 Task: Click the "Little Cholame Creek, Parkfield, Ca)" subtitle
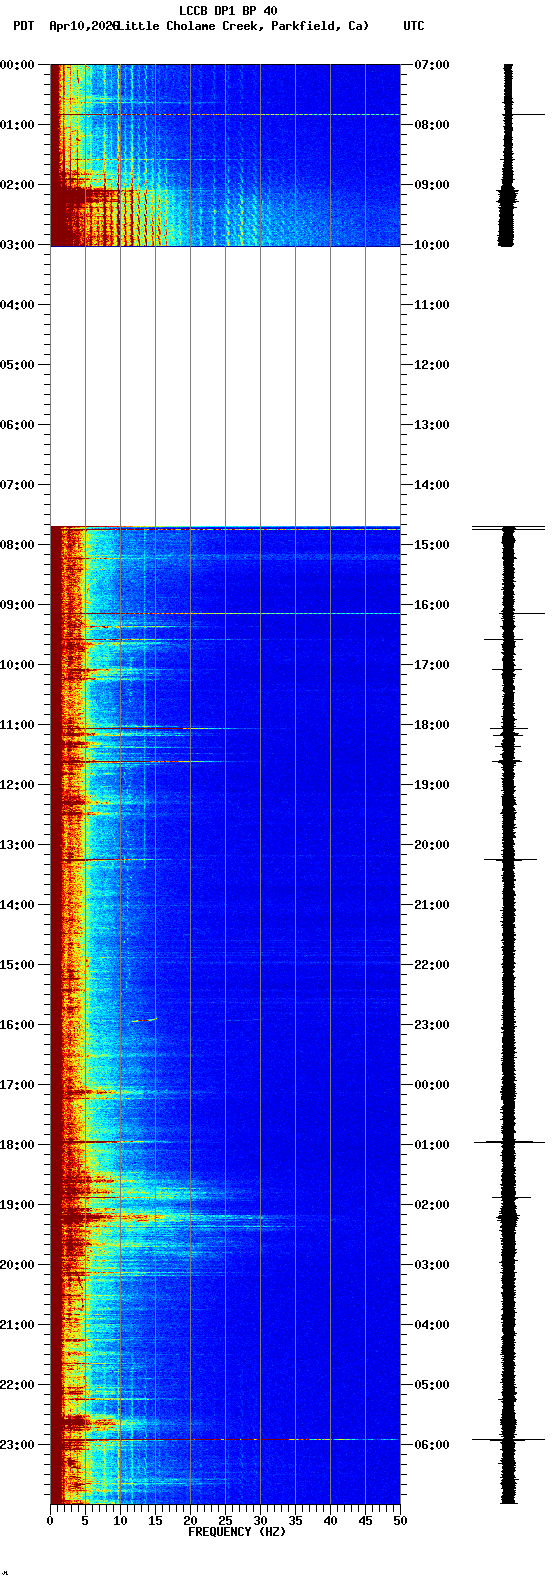tap(242, 26)
